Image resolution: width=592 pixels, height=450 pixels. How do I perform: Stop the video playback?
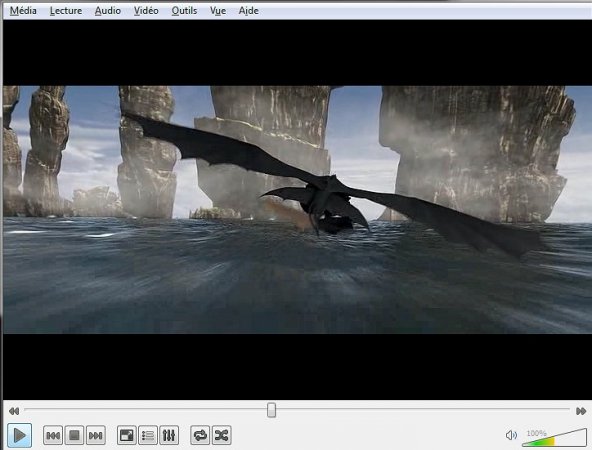tap(74, 436)
